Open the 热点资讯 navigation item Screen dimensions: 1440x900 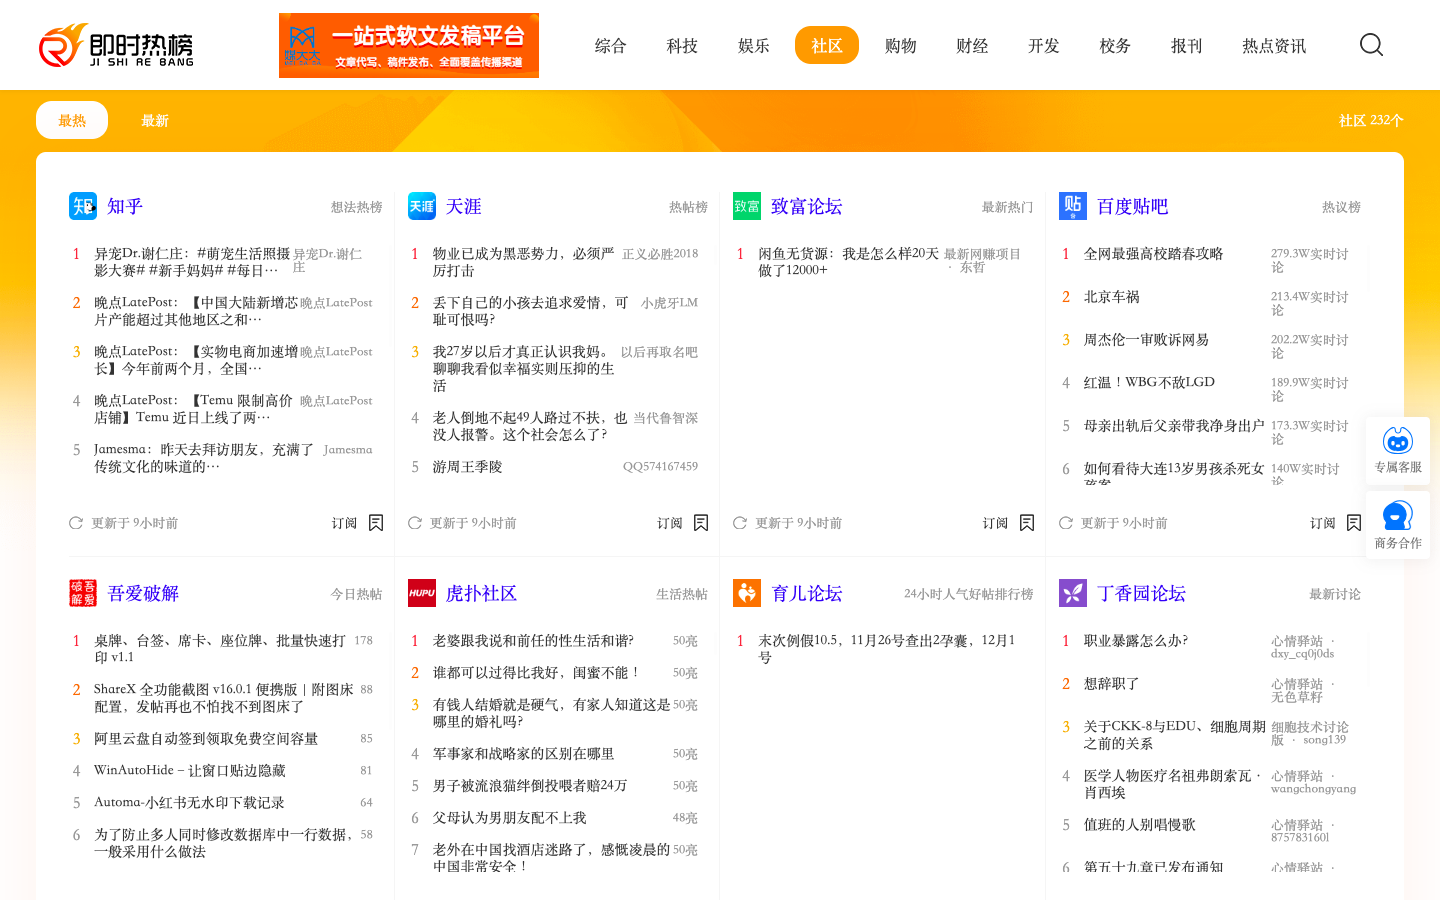click(x=1274, y=45)
